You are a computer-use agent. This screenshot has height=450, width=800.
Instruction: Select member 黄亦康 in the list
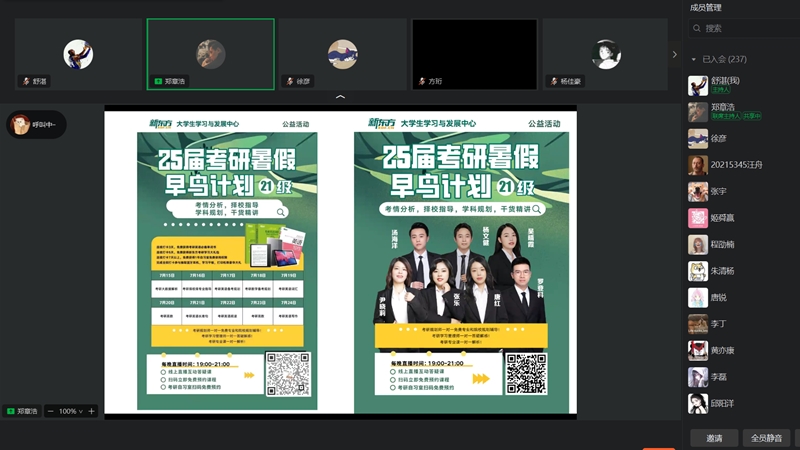(743, 351)
